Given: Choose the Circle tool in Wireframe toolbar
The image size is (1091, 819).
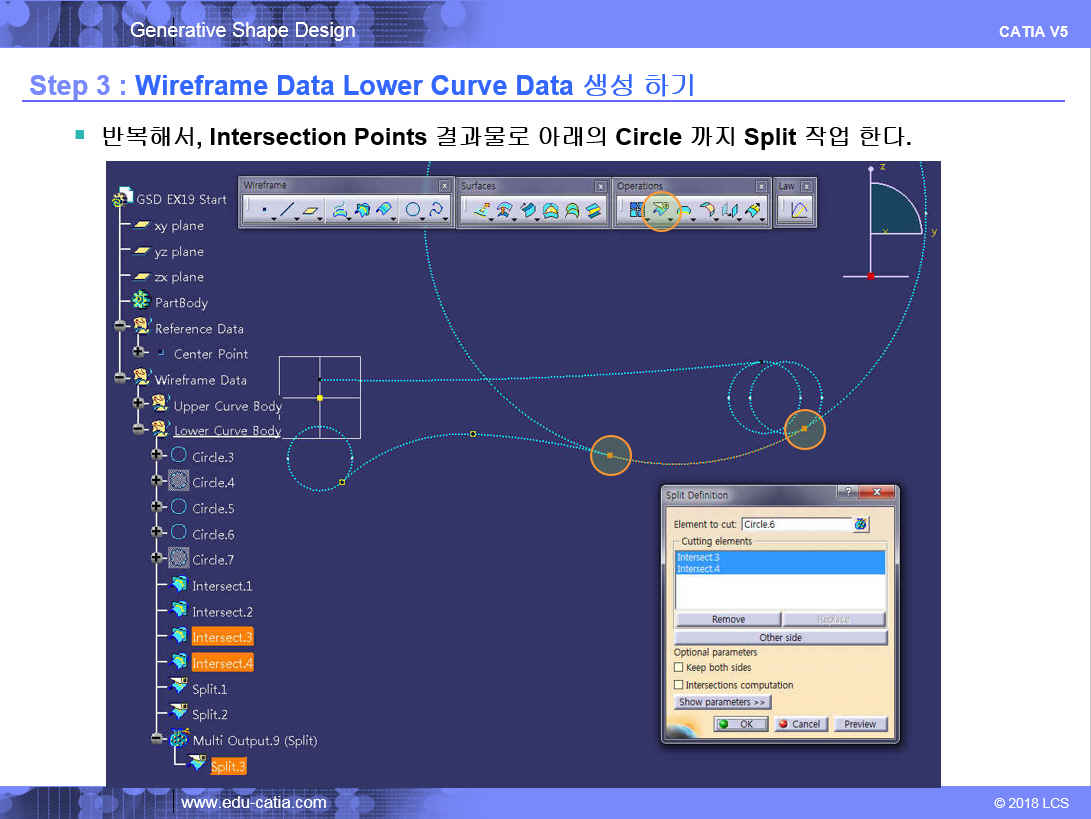Looking at the screenshot, I should [411, 211].
